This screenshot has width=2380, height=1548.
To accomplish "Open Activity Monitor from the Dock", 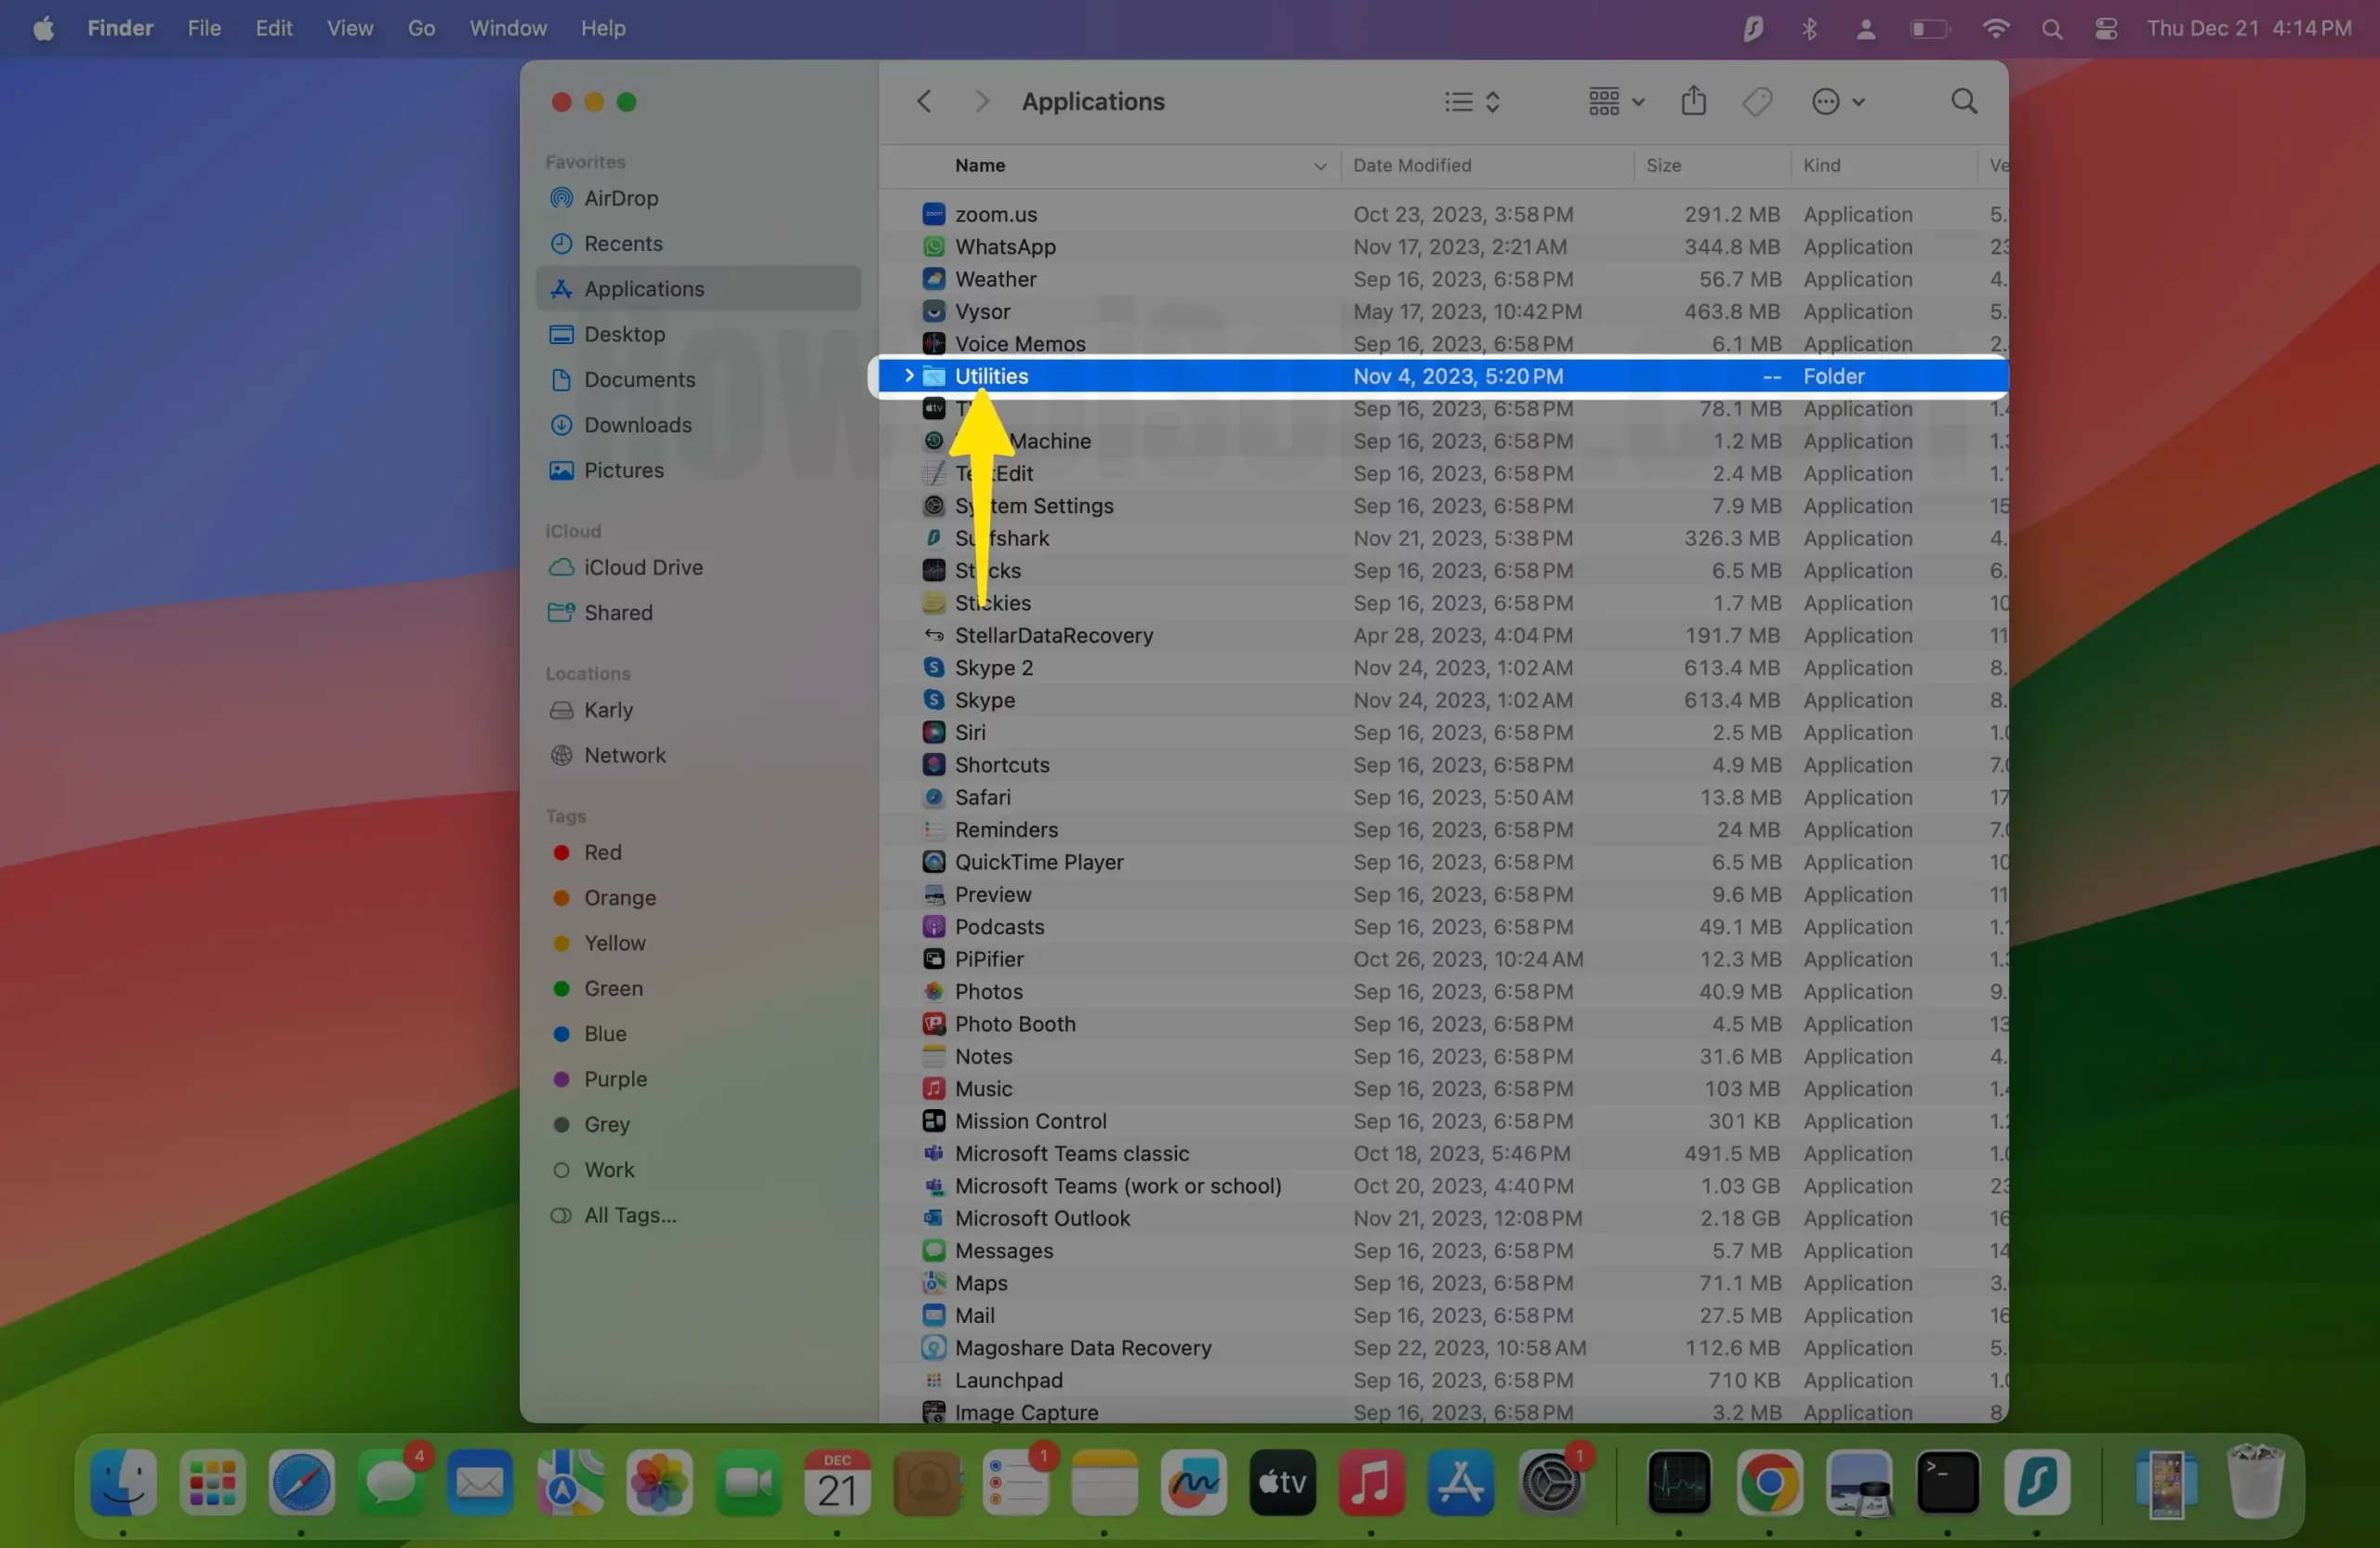I will pos(1679,1483).
